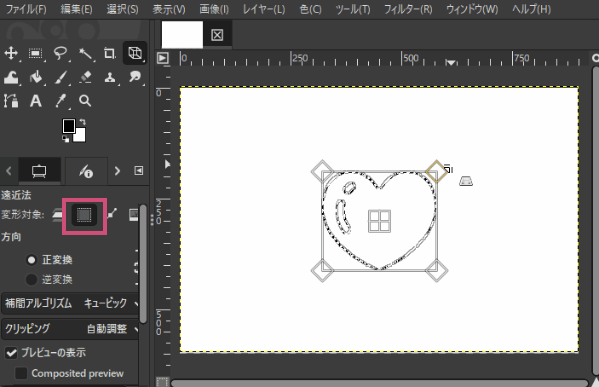Click the bottom-left perspective transform handle

322,271
